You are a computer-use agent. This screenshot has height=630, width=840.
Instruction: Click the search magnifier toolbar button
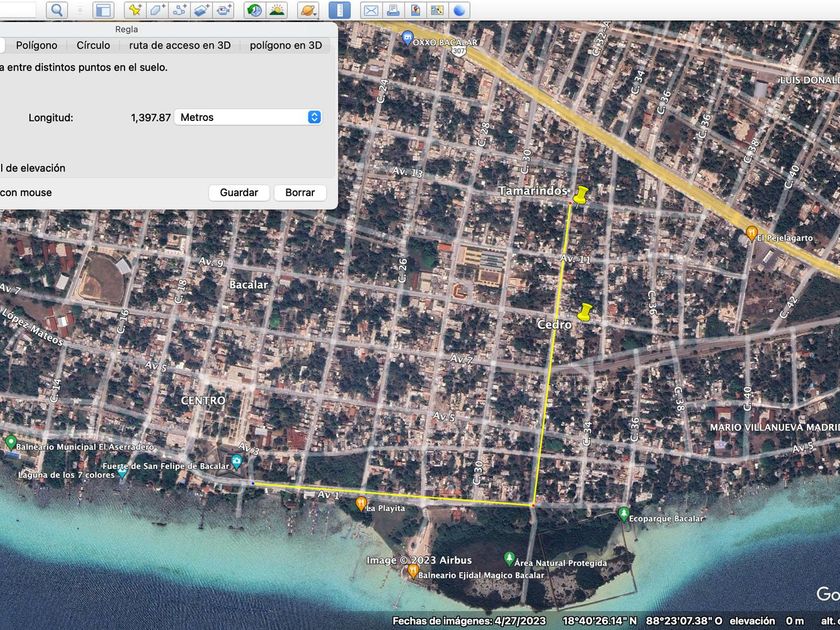coord(57,10)
